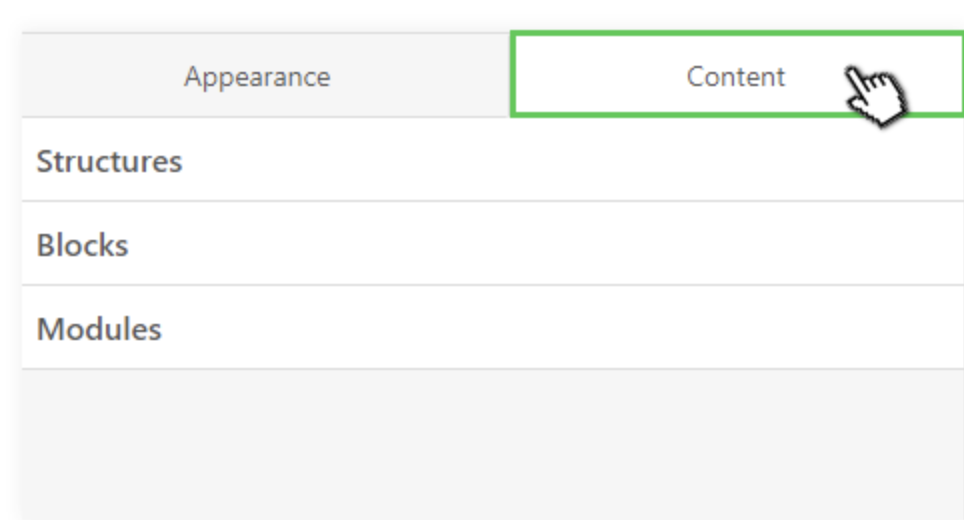Activate the green-outlined Content tab
Image resolution: width=964 pixels, height=520 pixels.
(737, 76)
